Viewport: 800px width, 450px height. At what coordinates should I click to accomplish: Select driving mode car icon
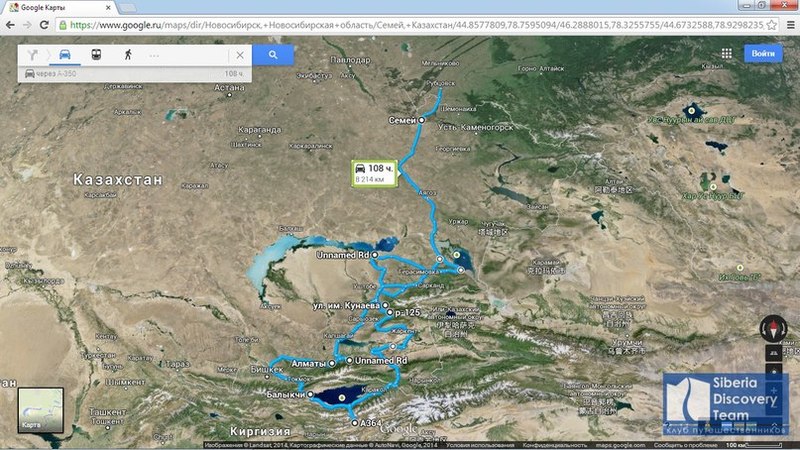tap(65, 55)
